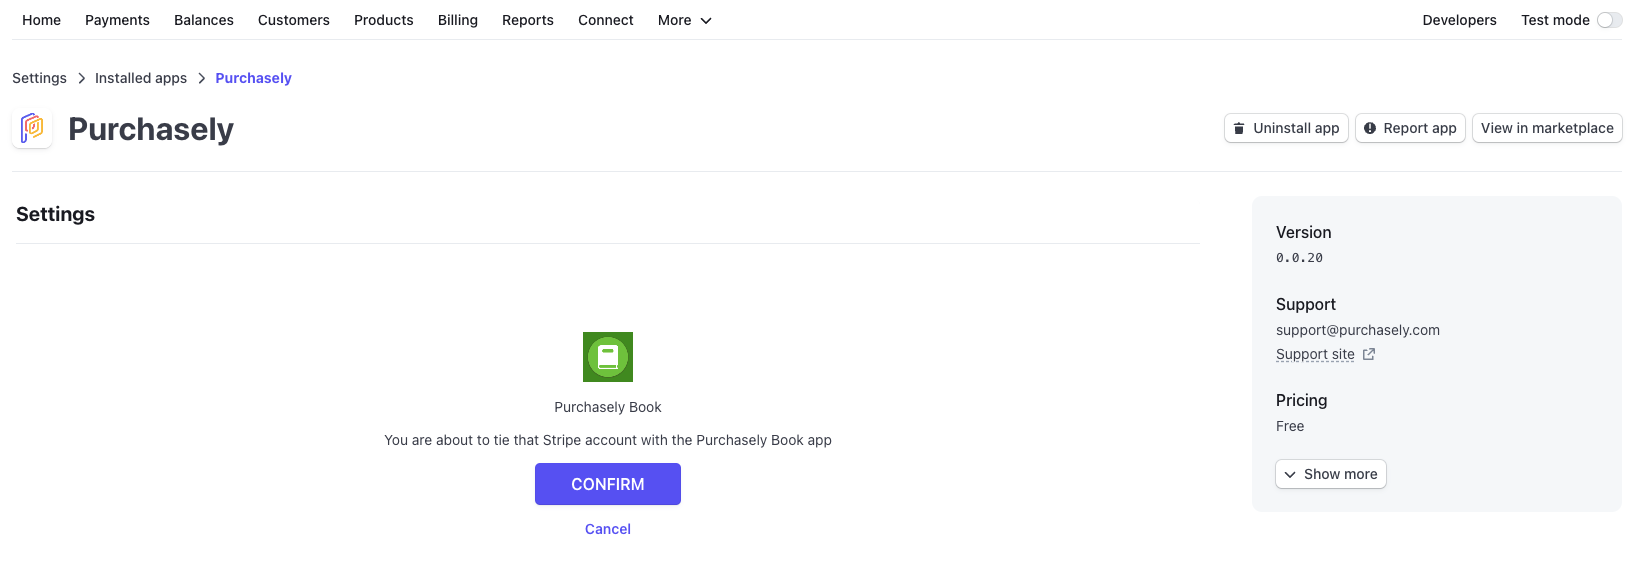Click the trash icon on Uninstall app
1641x578 pixels.
[1239, 128]
